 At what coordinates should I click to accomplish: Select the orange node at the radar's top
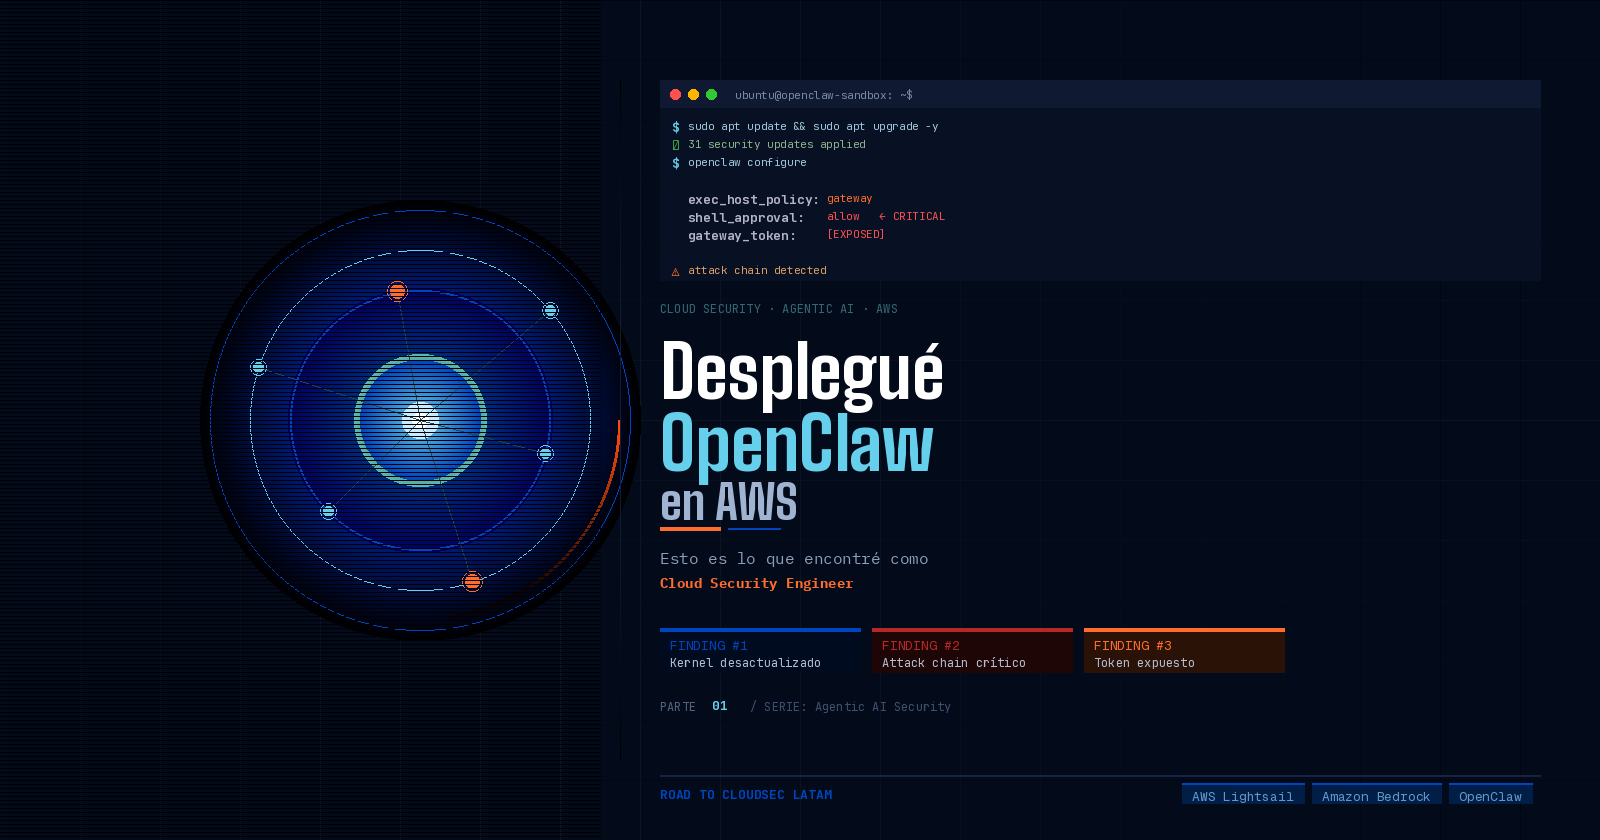[x=397, y=291]
